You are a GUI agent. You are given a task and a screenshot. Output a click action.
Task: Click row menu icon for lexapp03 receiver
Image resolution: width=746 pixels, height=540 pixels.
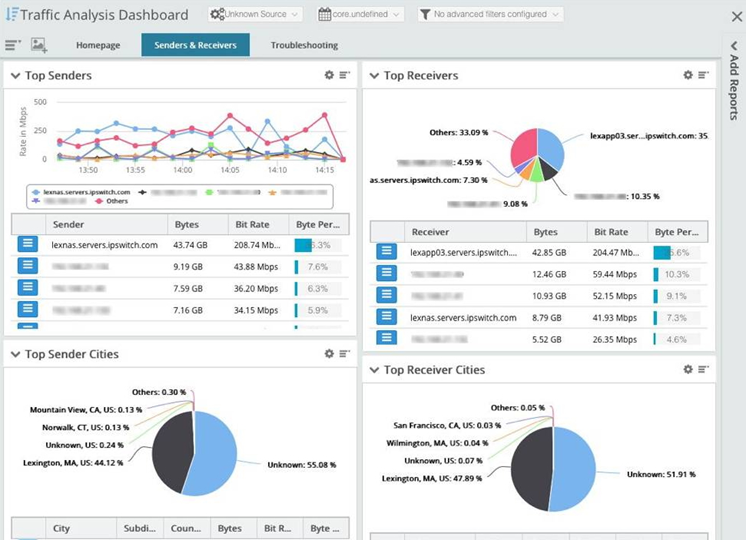(386, 252)
